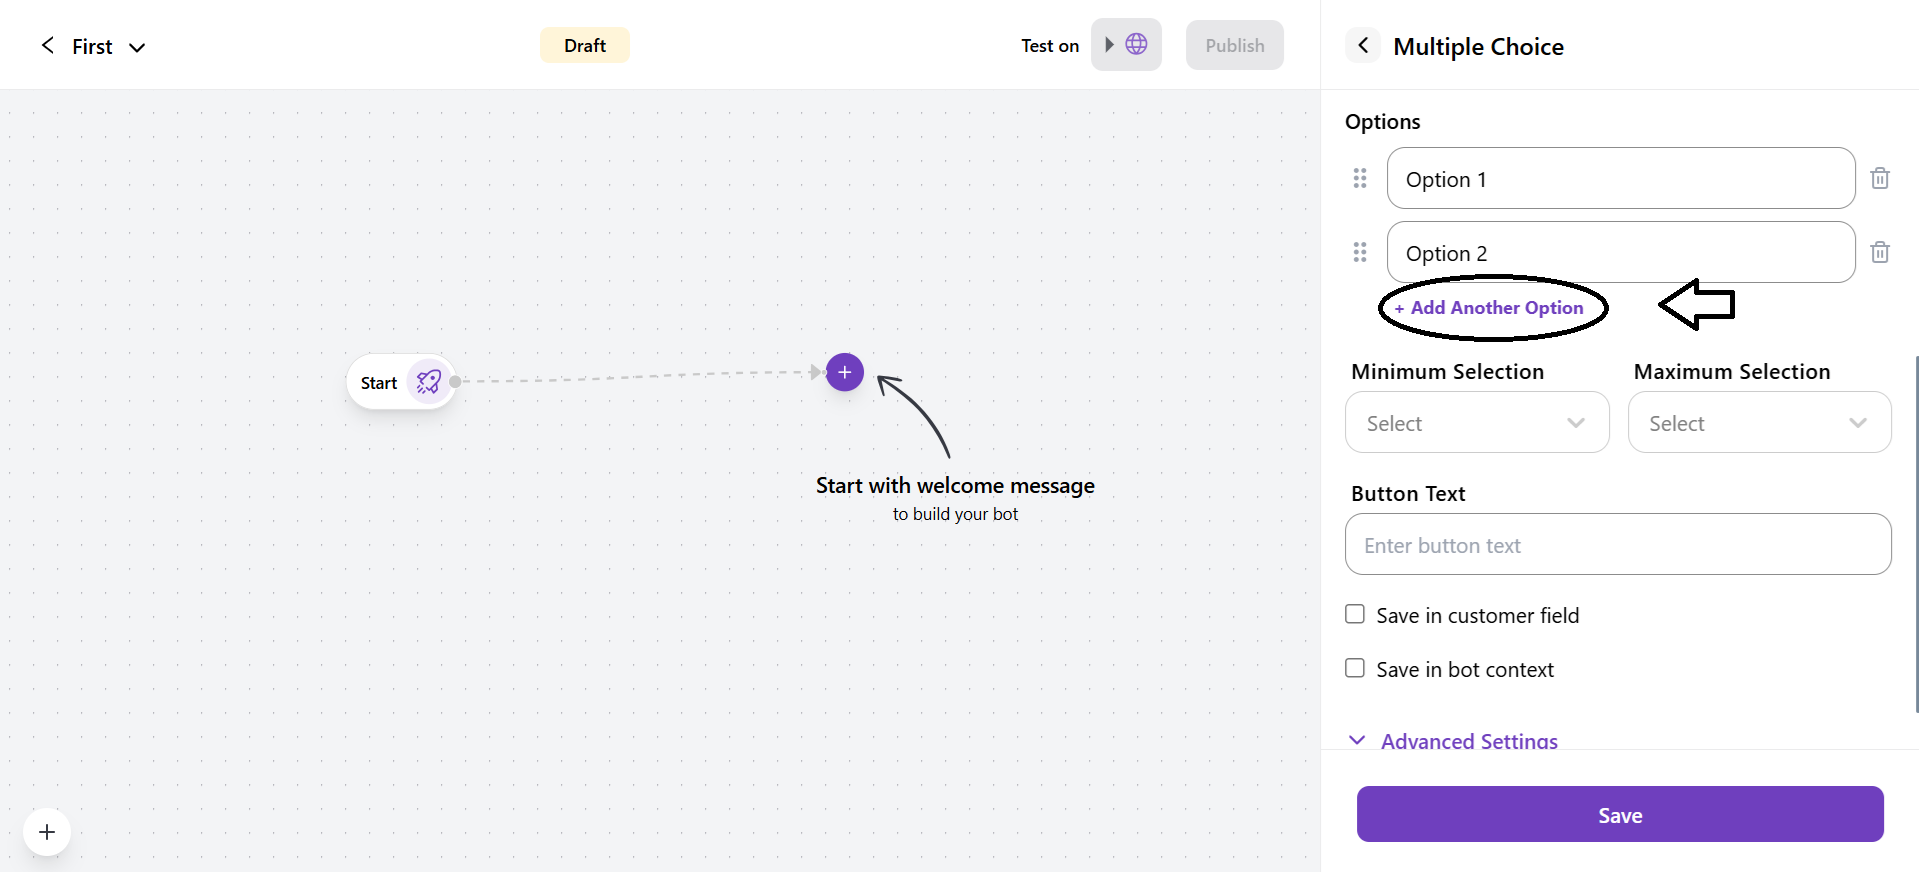This screenshot has height=872, width=1919.
Task: Click the Publish button
Action: pos(1234,45)
